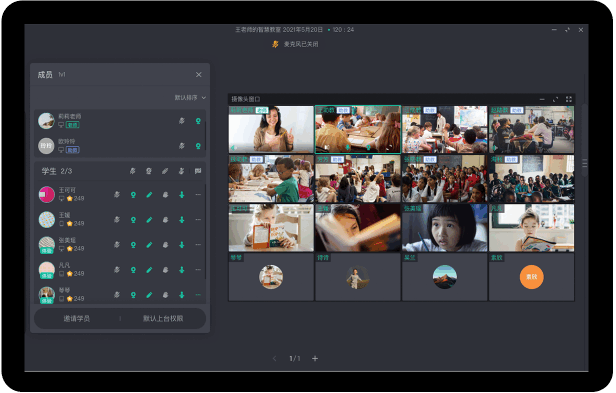This screenshot has height=393, width=616.
Task: Restore size of 摄像头窗口 panel
Action: tap(556, 99)
